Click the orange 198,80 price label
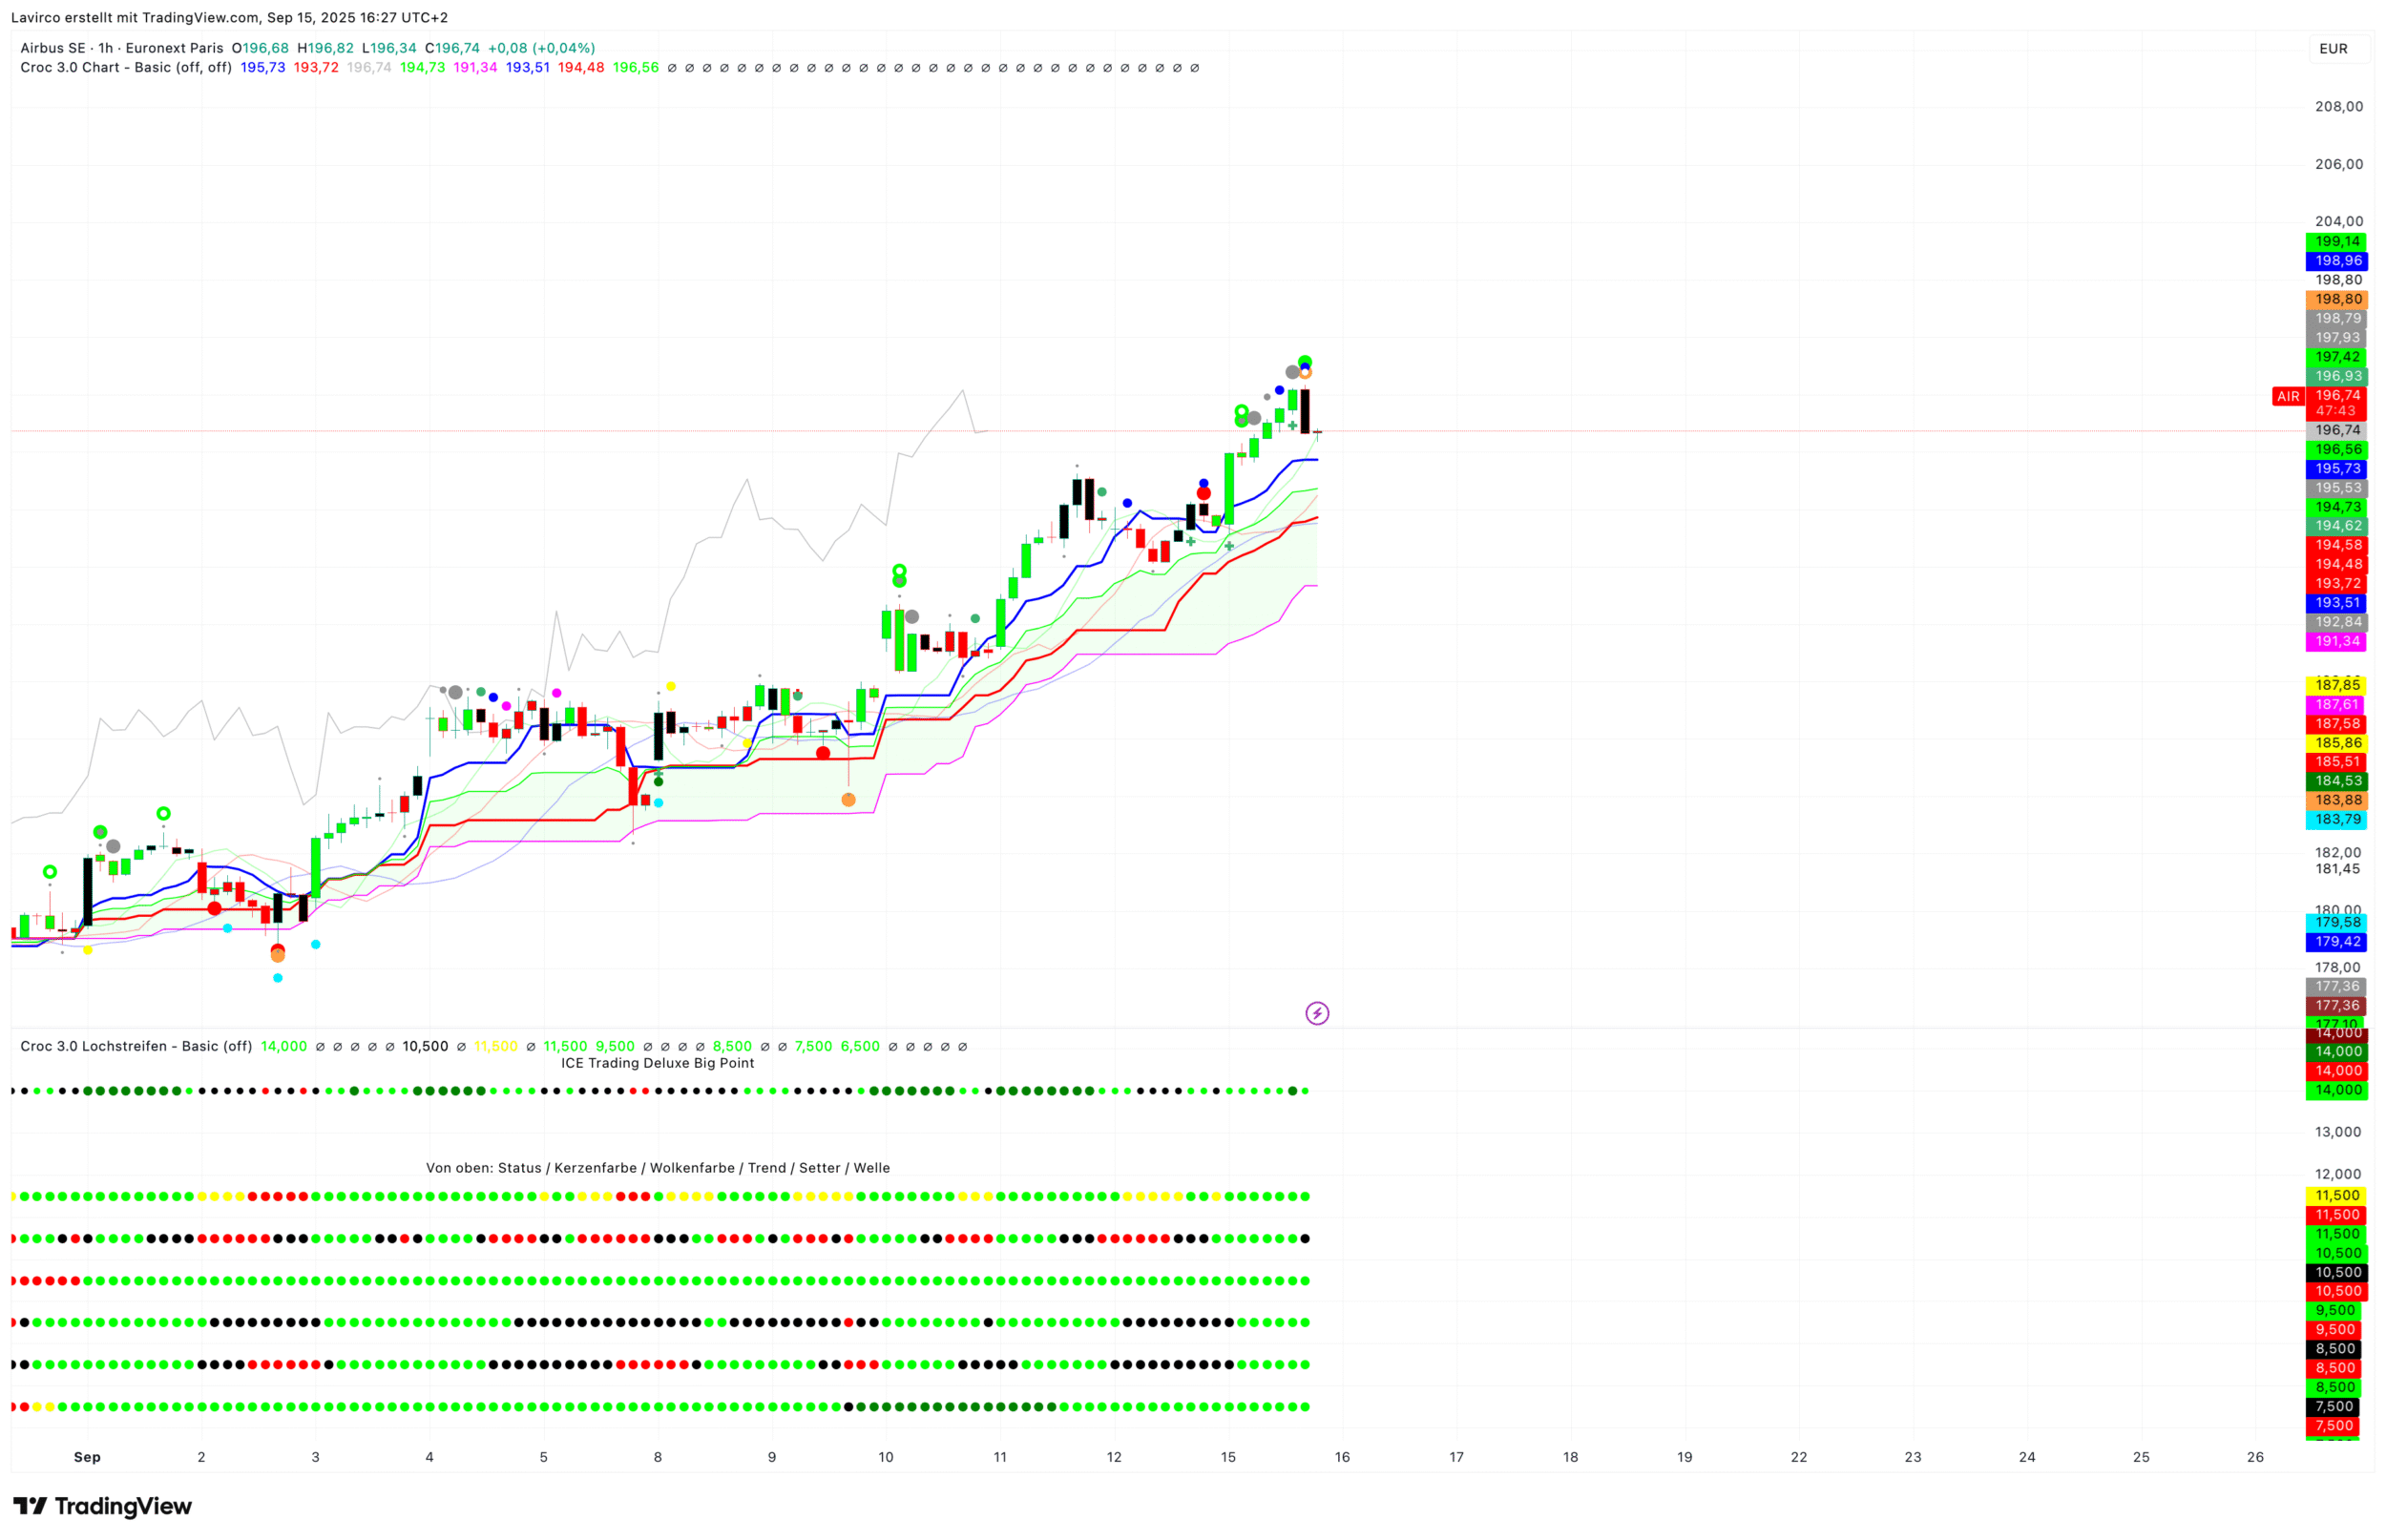 coord(2337,299)
